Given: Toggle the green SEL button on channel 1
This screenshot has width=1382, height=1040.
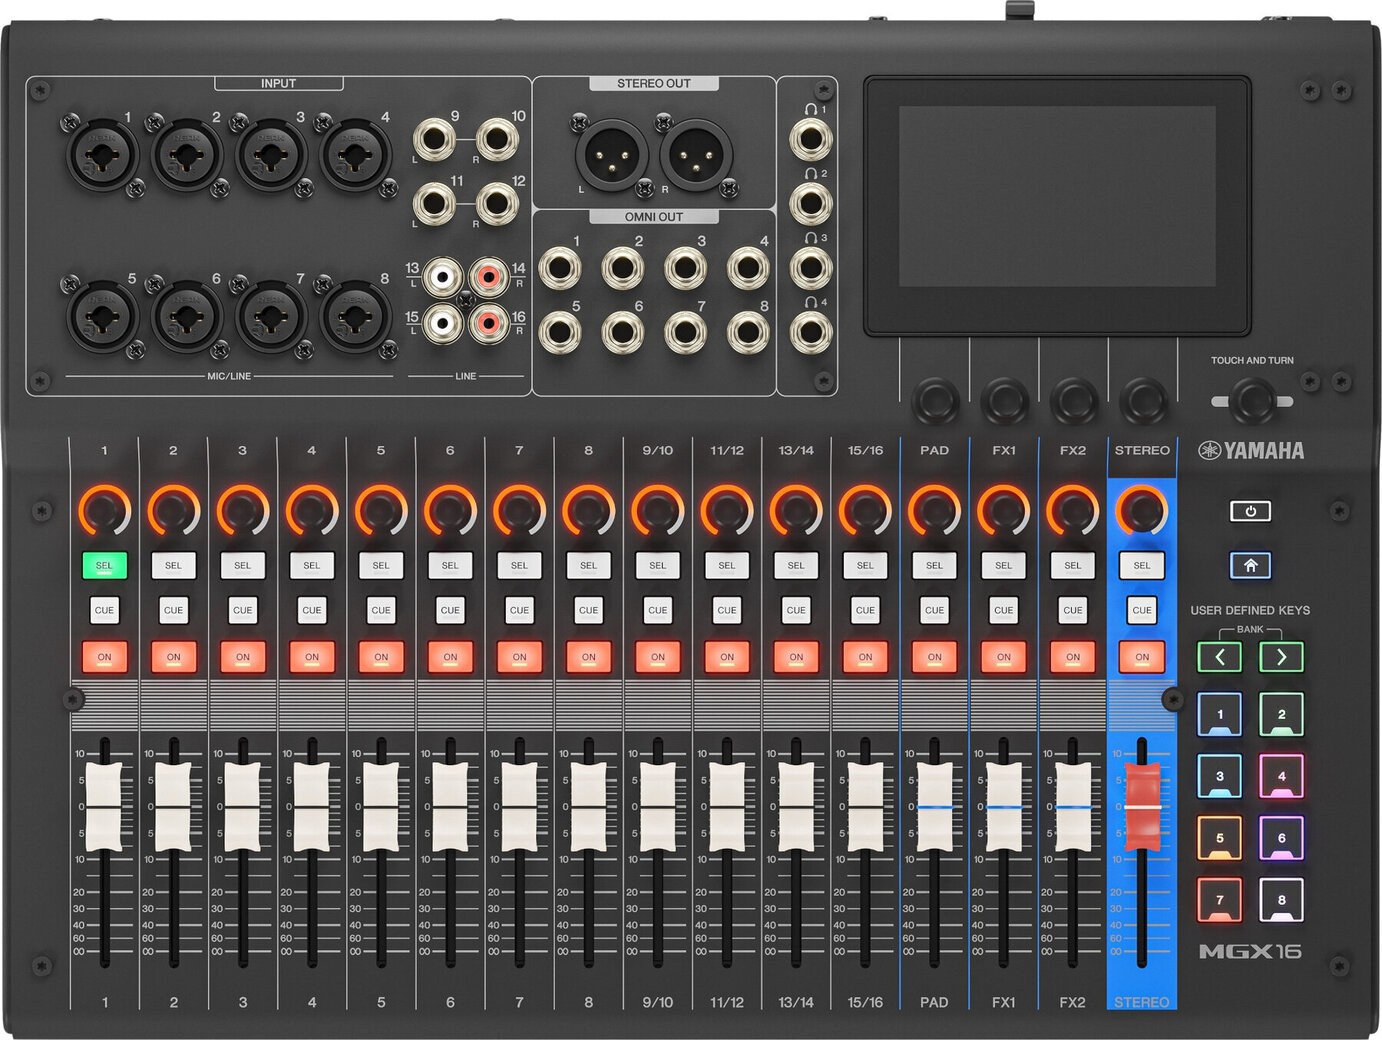Looking at the screenshot, I should tap(104, 565).
